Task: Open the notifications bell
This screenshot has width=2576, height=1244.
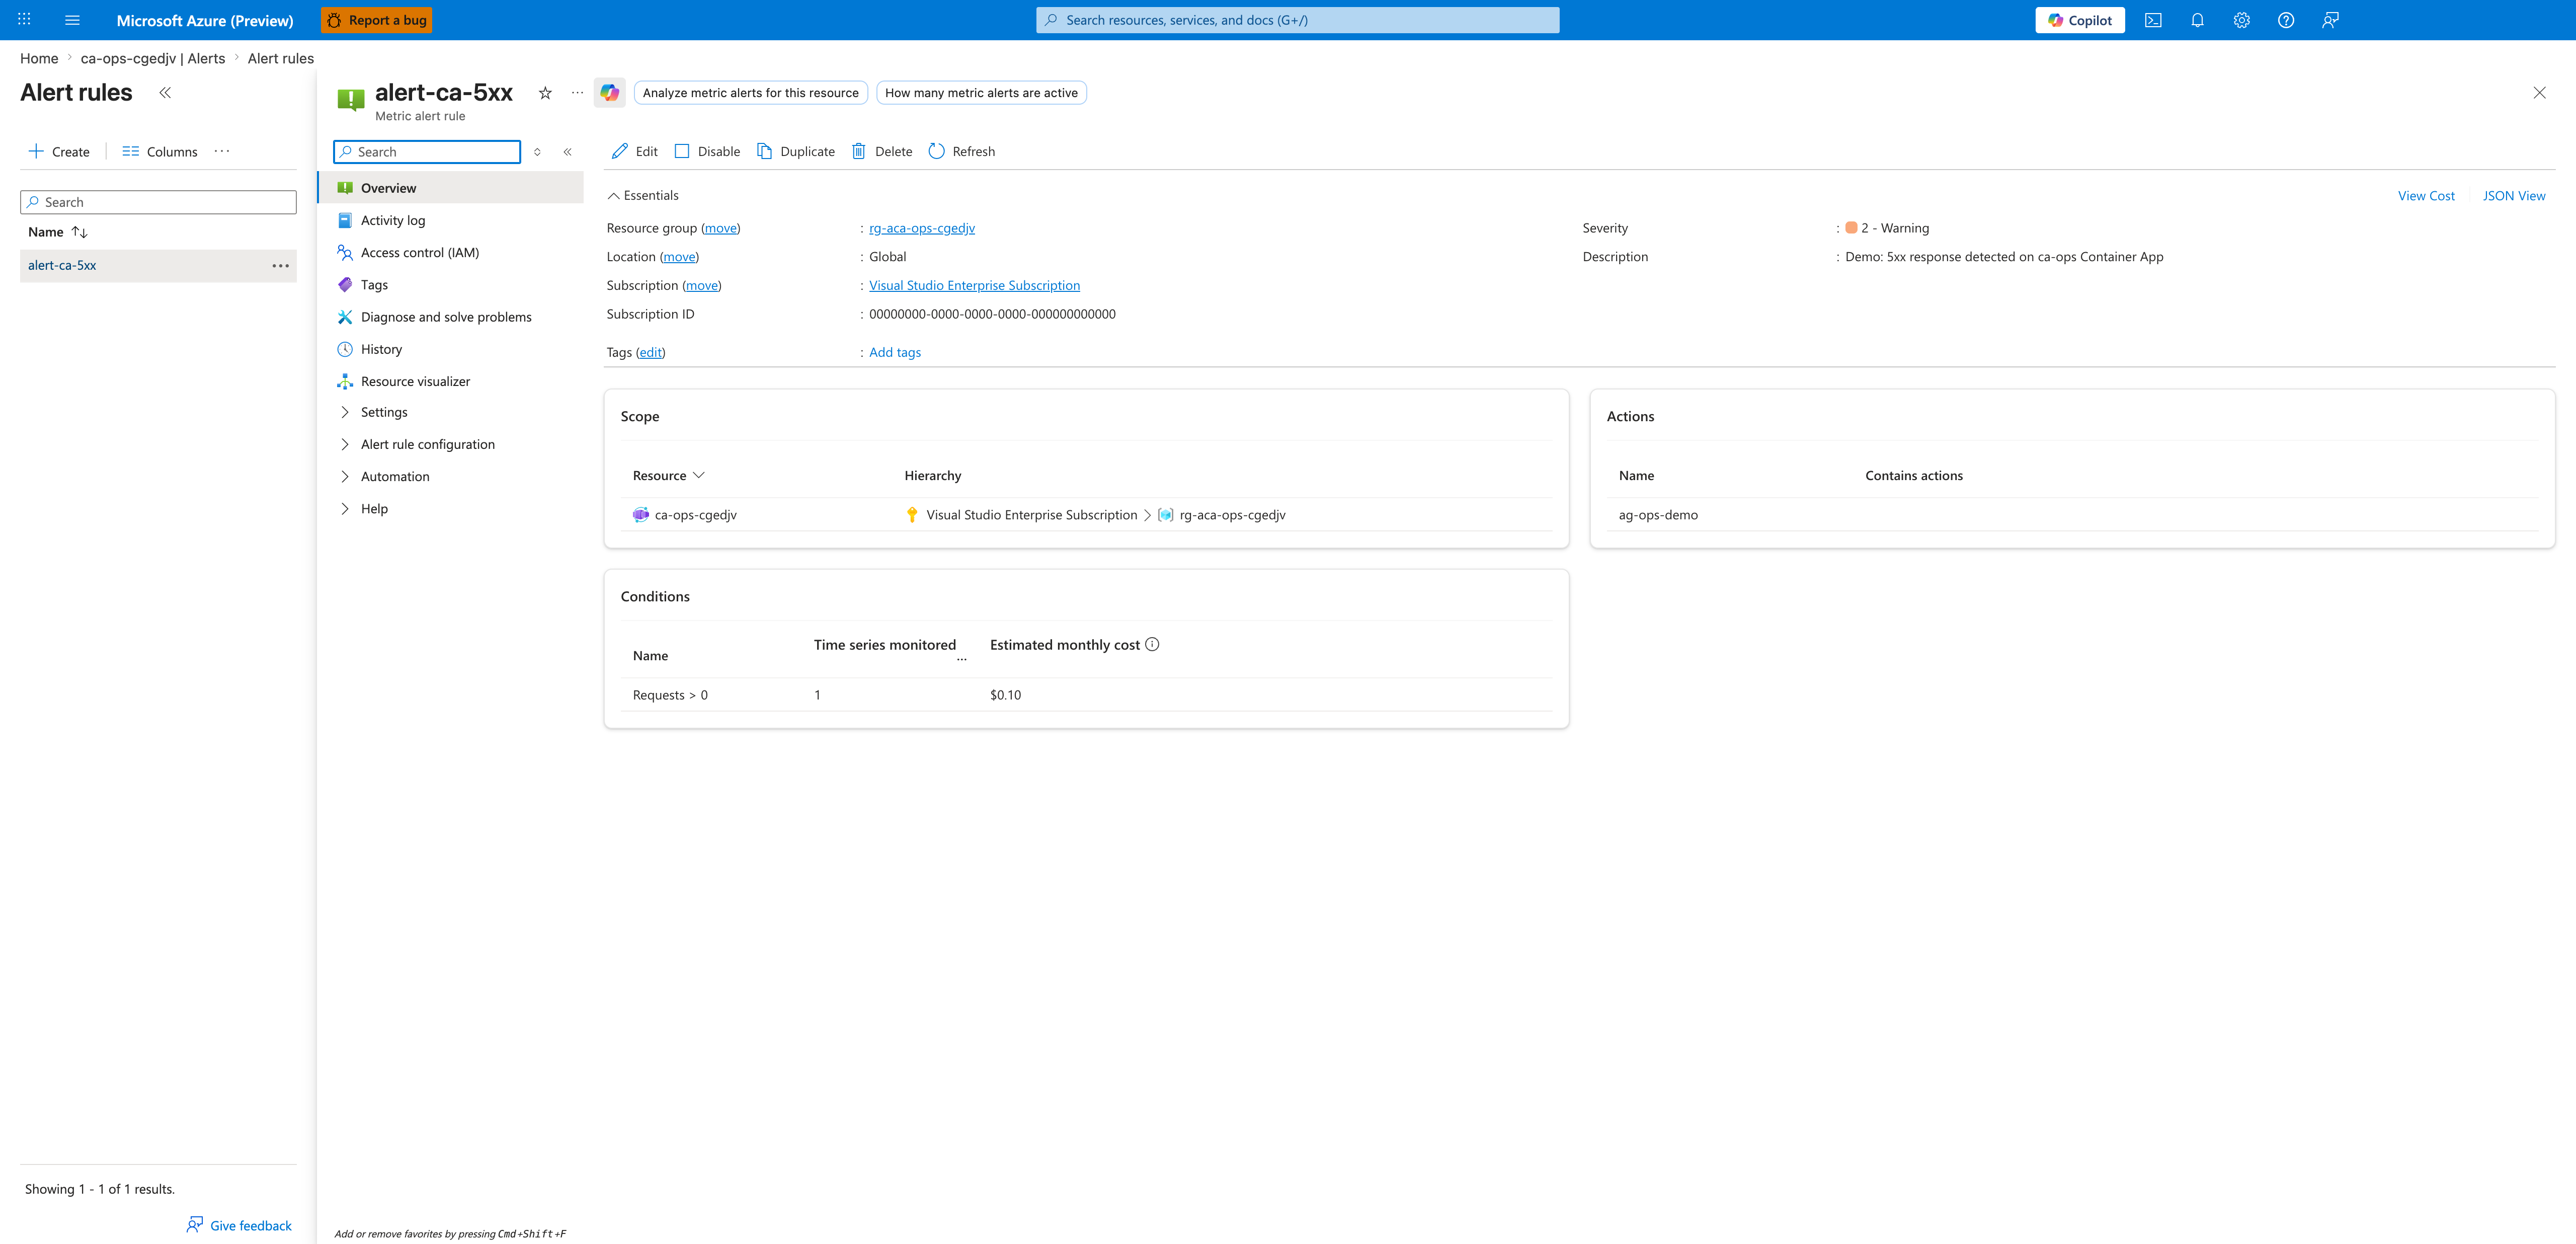Action: pyautogui.click(x=2197, y=20)
